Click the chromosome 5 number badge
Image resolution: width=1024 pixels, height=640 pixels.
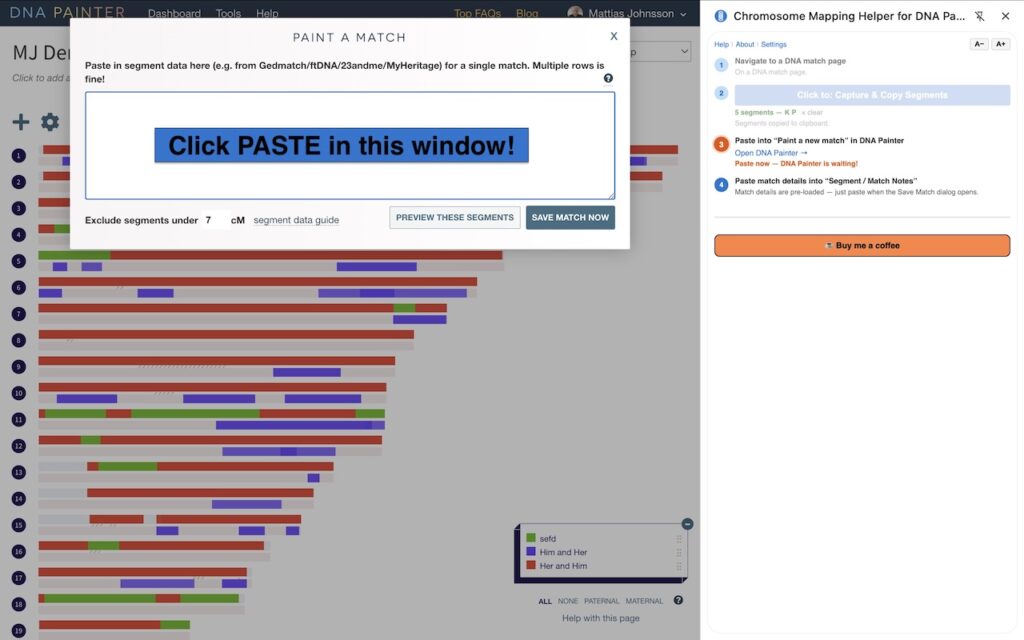tap(18, 262)
